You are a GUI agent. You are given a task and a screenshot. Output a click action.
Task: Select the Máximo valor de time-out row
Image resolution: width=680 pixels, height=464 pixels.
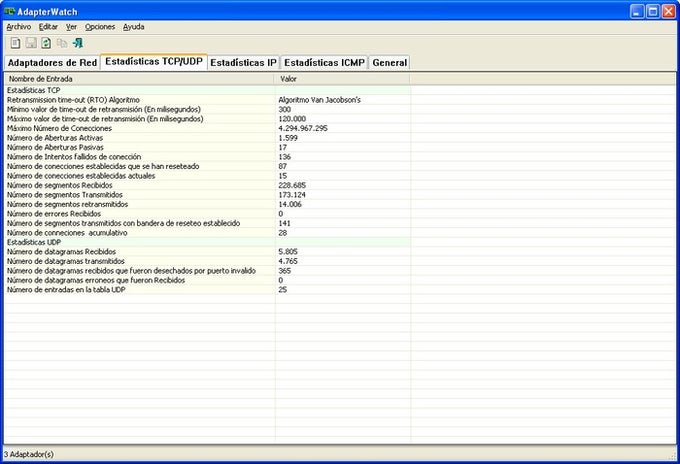tap(207, 119)
